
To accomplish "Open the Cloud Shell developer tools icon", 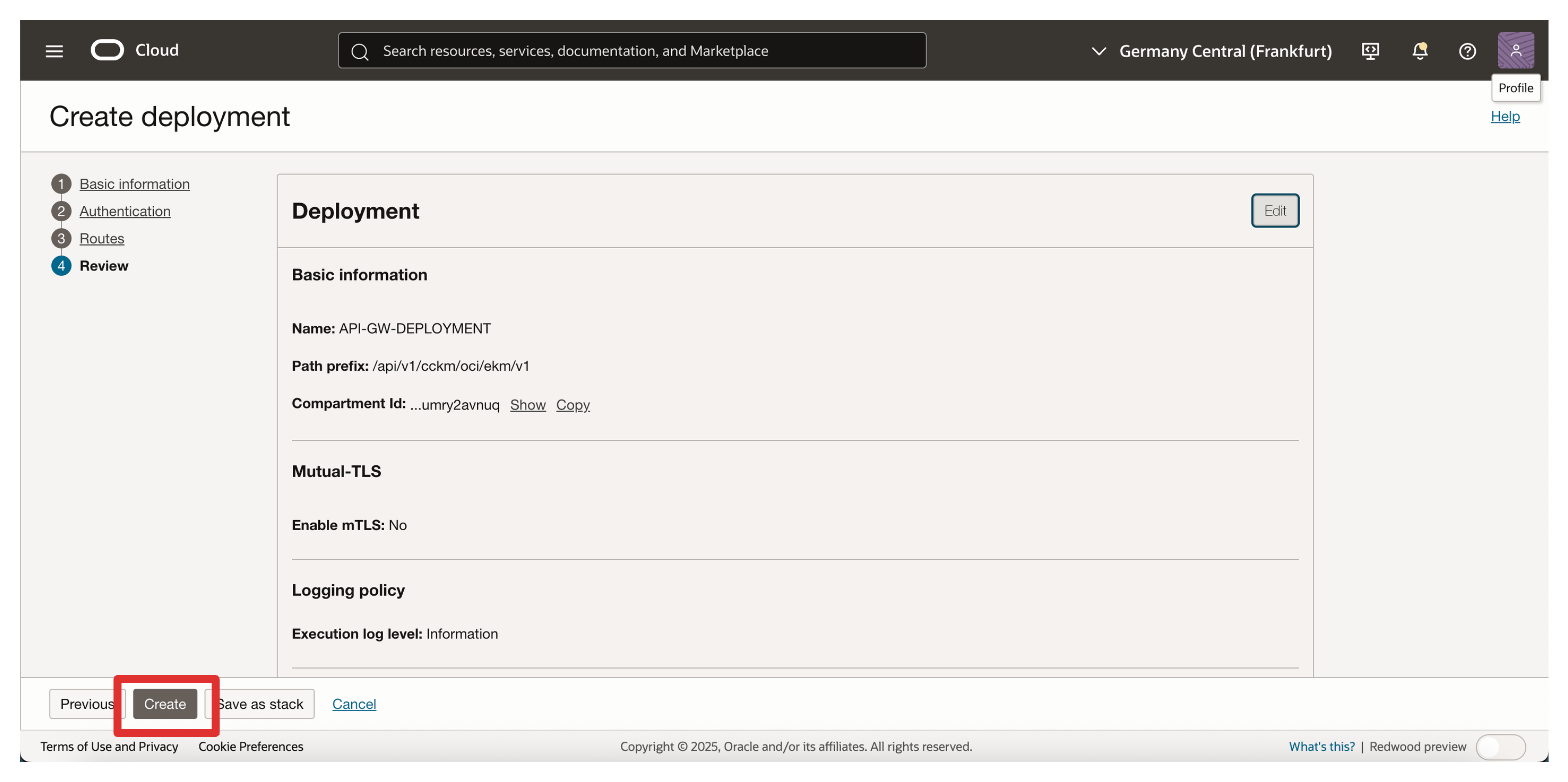I will [x=1371, y=51].
